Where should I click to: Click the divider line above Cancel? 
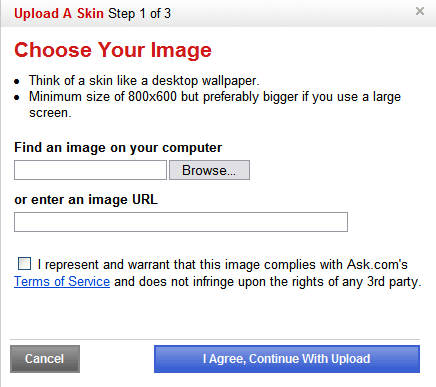tap(215, 340)
